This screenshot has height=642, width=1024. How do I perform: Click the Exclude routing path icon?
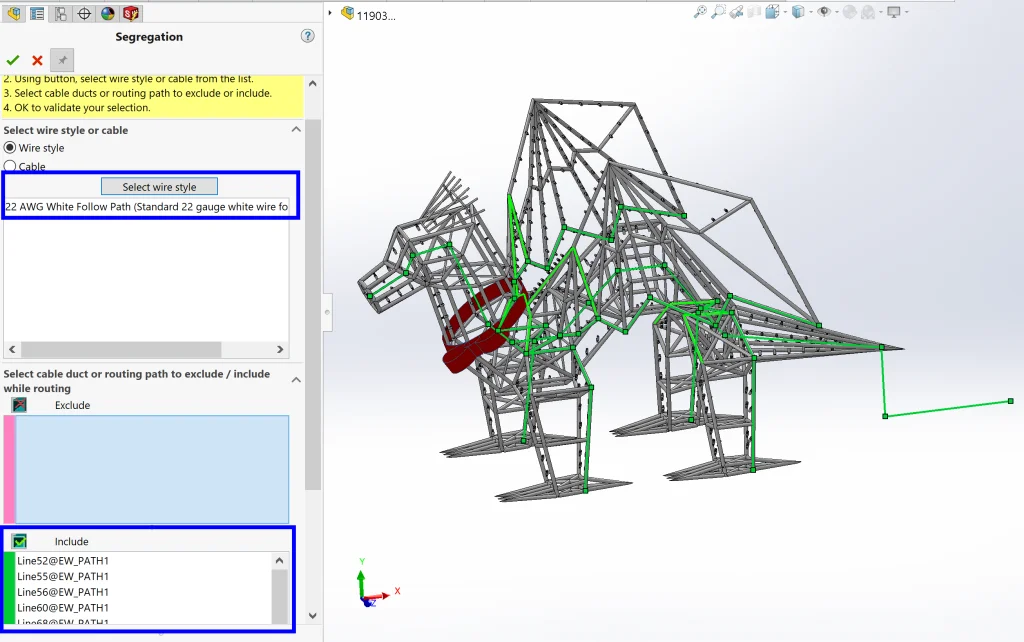(19, 405)
